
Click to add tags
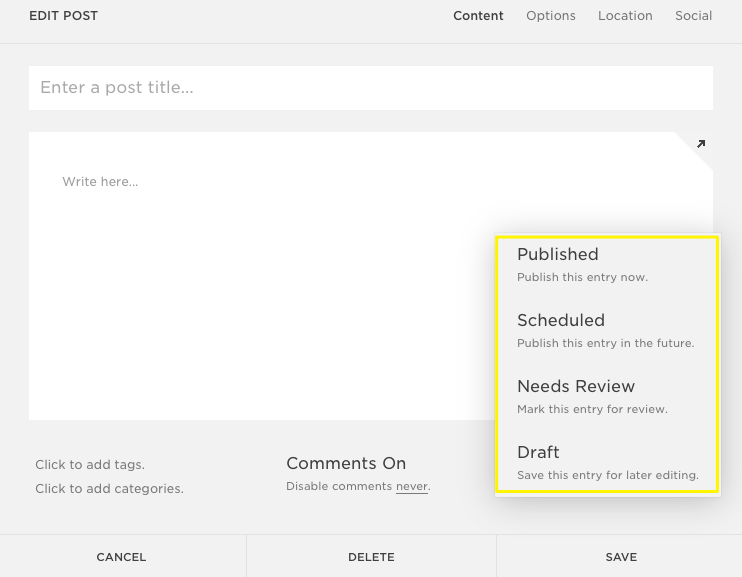pyautogui.click(x=90, y=465)
